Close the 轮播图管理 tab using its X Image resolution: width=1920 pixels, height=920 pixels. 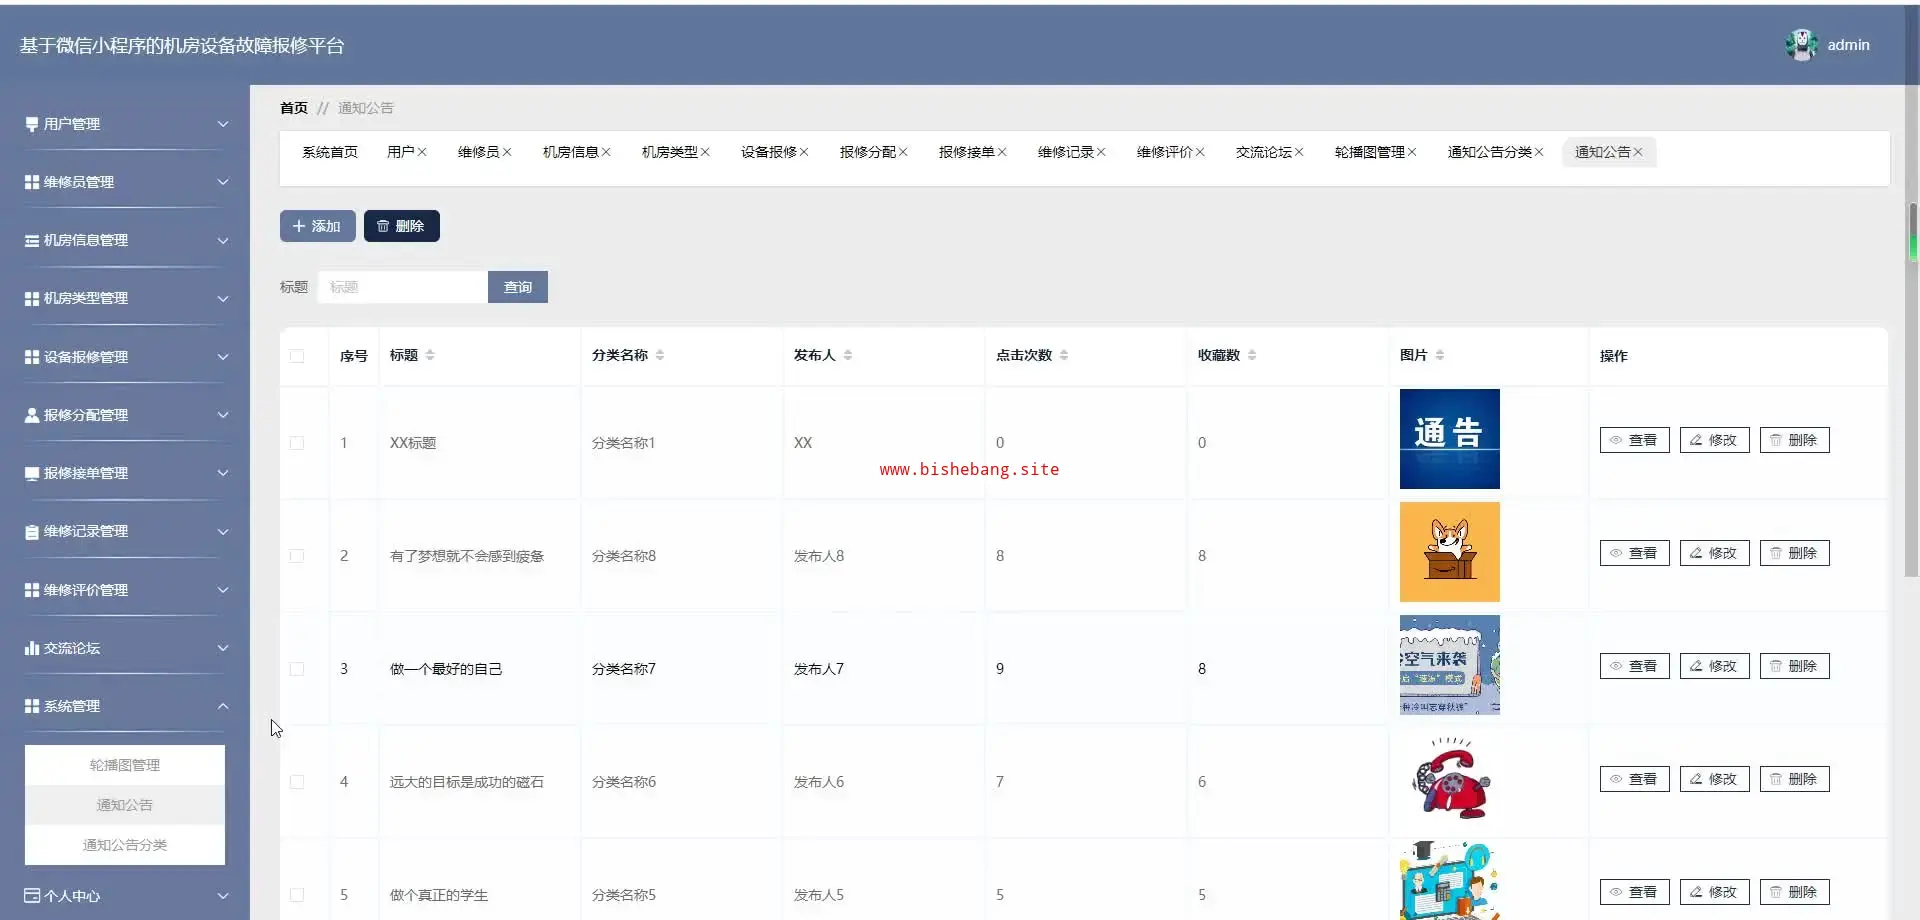[x=1412, y=152]
